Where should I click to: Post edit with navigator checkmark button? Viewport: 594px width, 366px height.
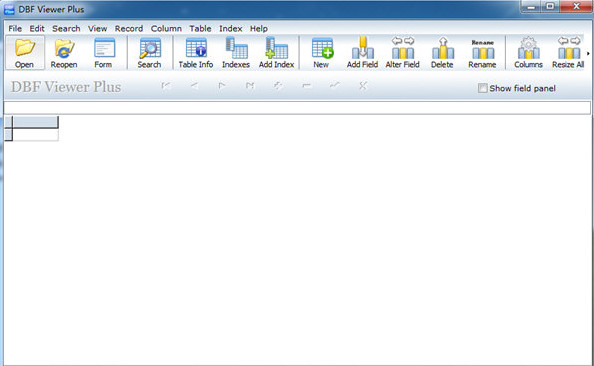click(x=335, y=86)
